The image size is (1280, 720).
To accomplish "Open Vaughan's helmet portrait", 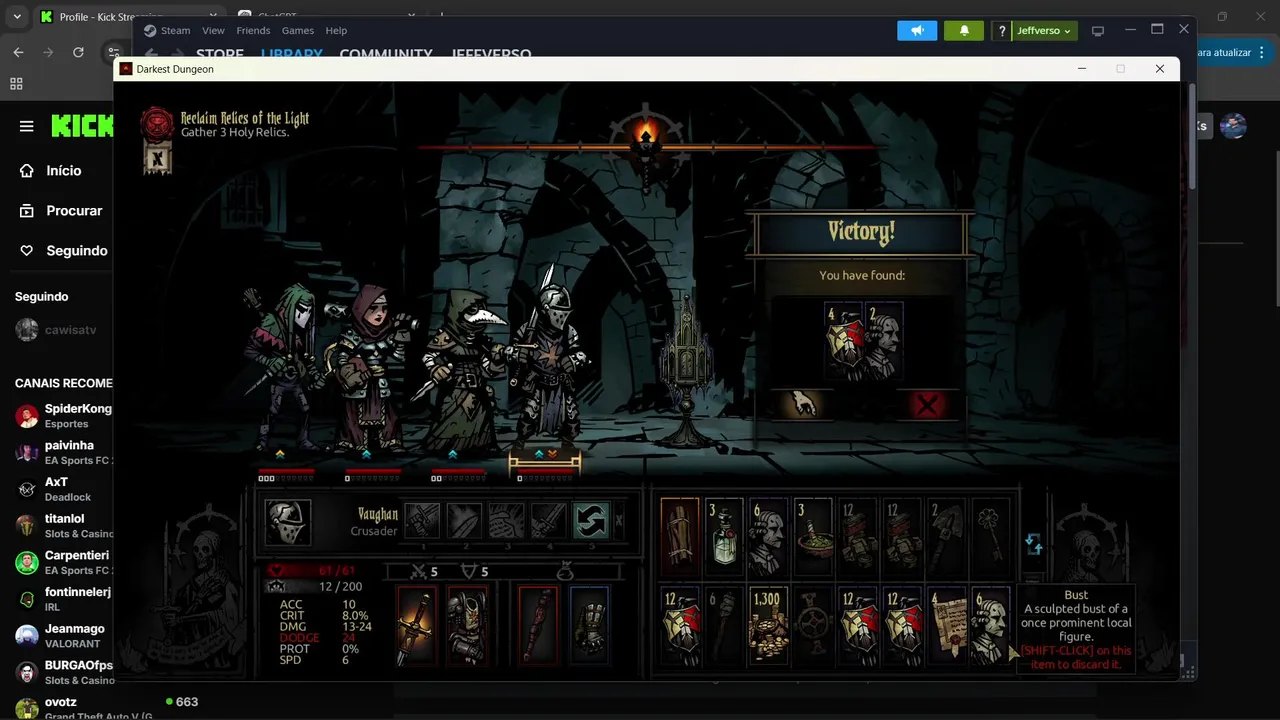I will (287, 521).
